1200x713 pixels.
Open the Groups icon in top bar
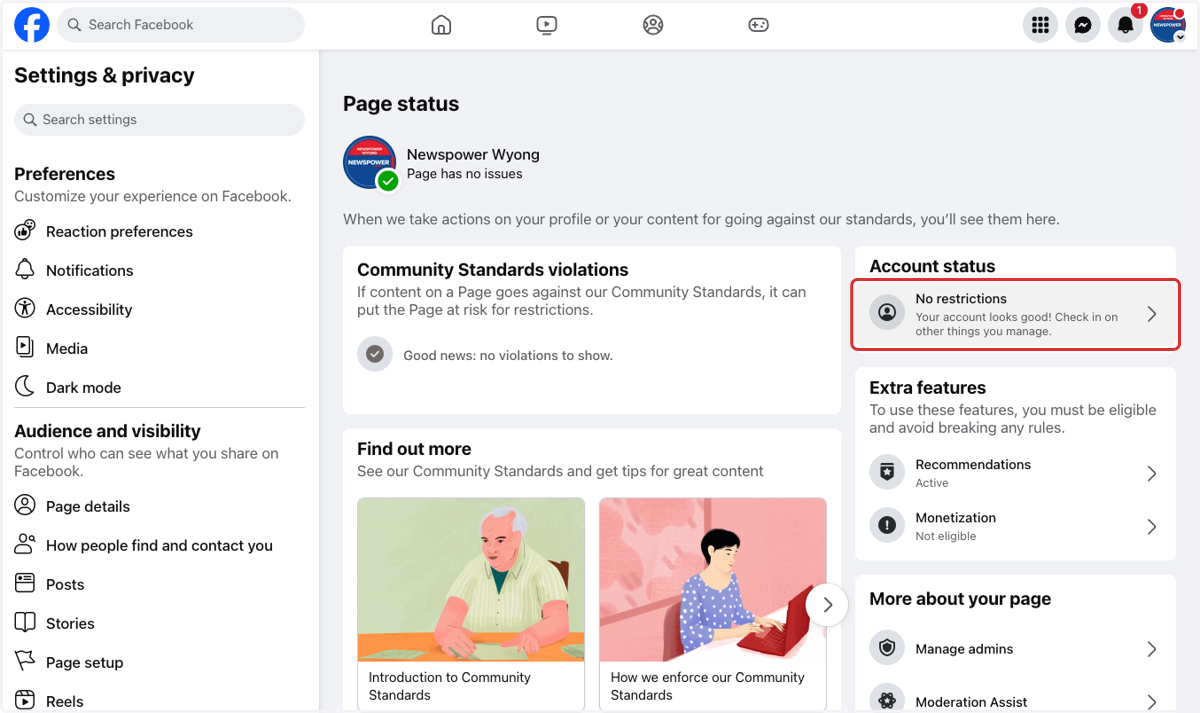pyautogui.click(x=653, y=25)
